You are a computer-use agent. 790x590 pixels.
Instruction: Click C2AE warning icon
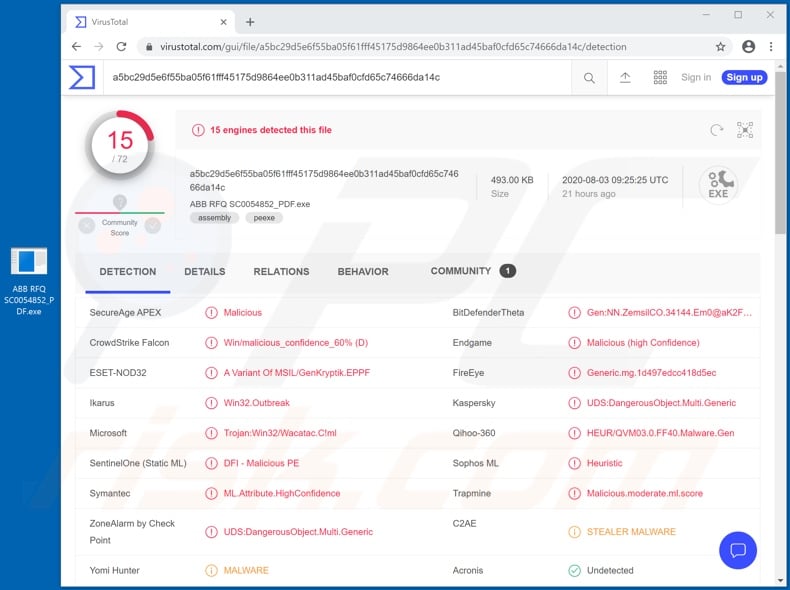pos(574,532)
